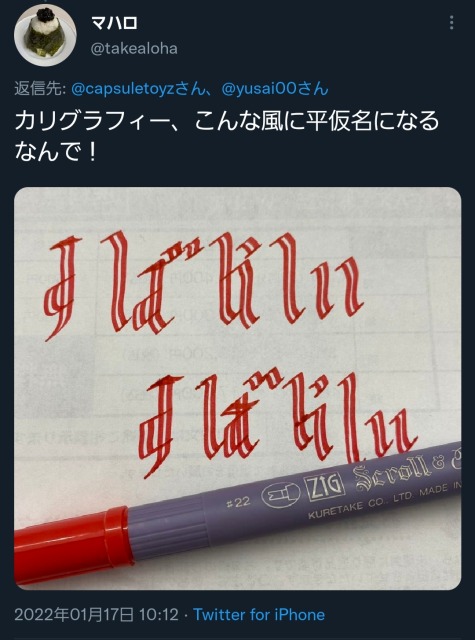Click the 2022年01月17日 10:12 timestamp
Image resolution: width=475 pixels, height=640 pixels.
(x=97, y=615)
